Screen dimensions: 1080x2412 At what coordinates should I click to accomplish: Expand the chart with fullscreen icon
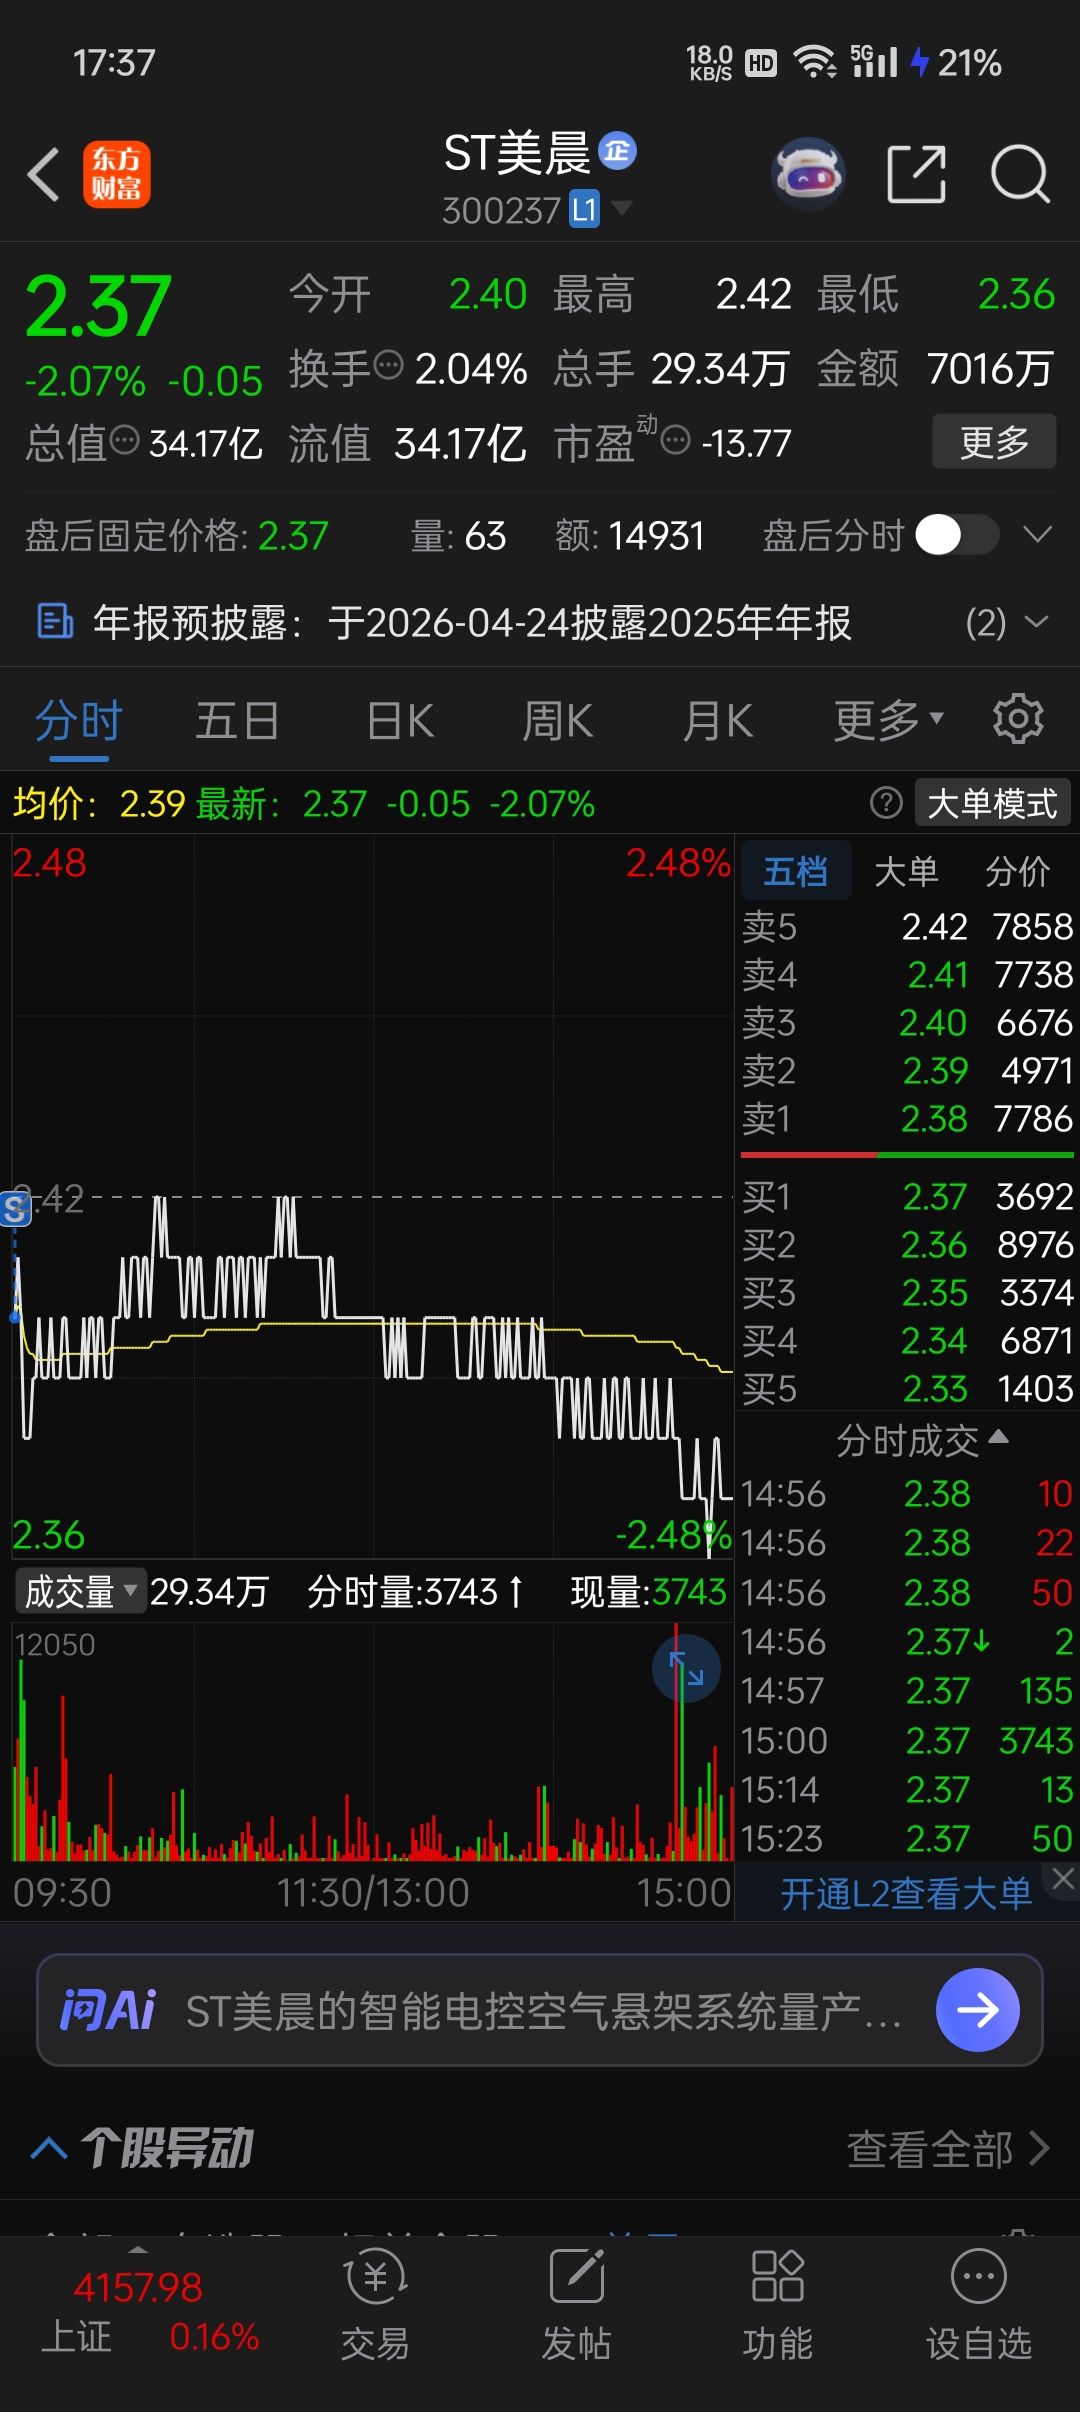pyautogui.click(x=686, y=1669)
